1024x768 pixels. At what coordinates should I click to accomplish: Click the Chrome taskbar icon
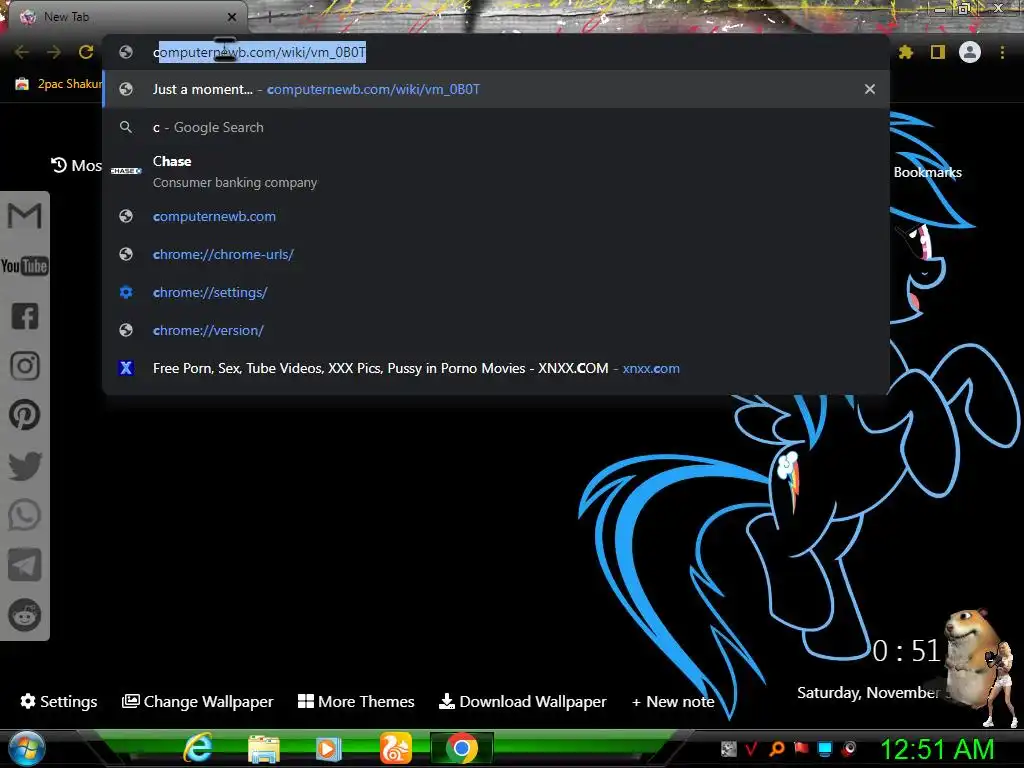(462, 748)
